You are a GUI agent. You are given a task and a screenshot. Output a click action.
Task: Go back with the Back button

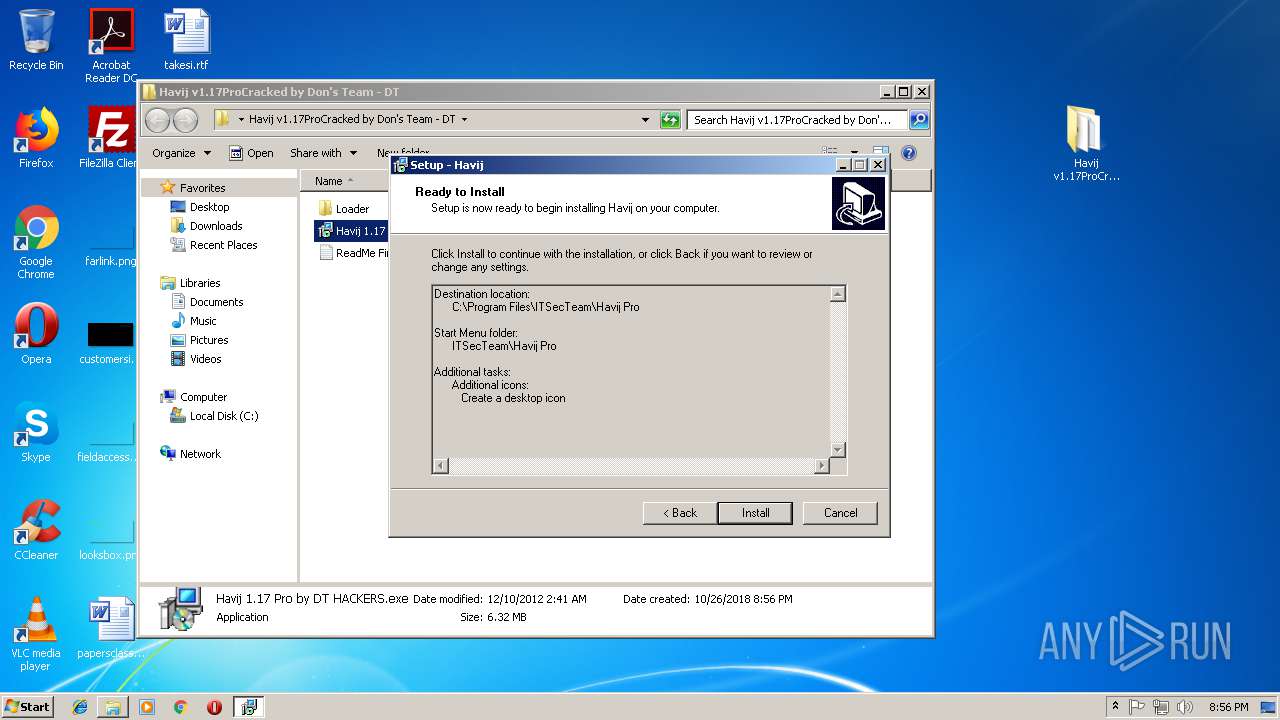click(x=679, y=513)
